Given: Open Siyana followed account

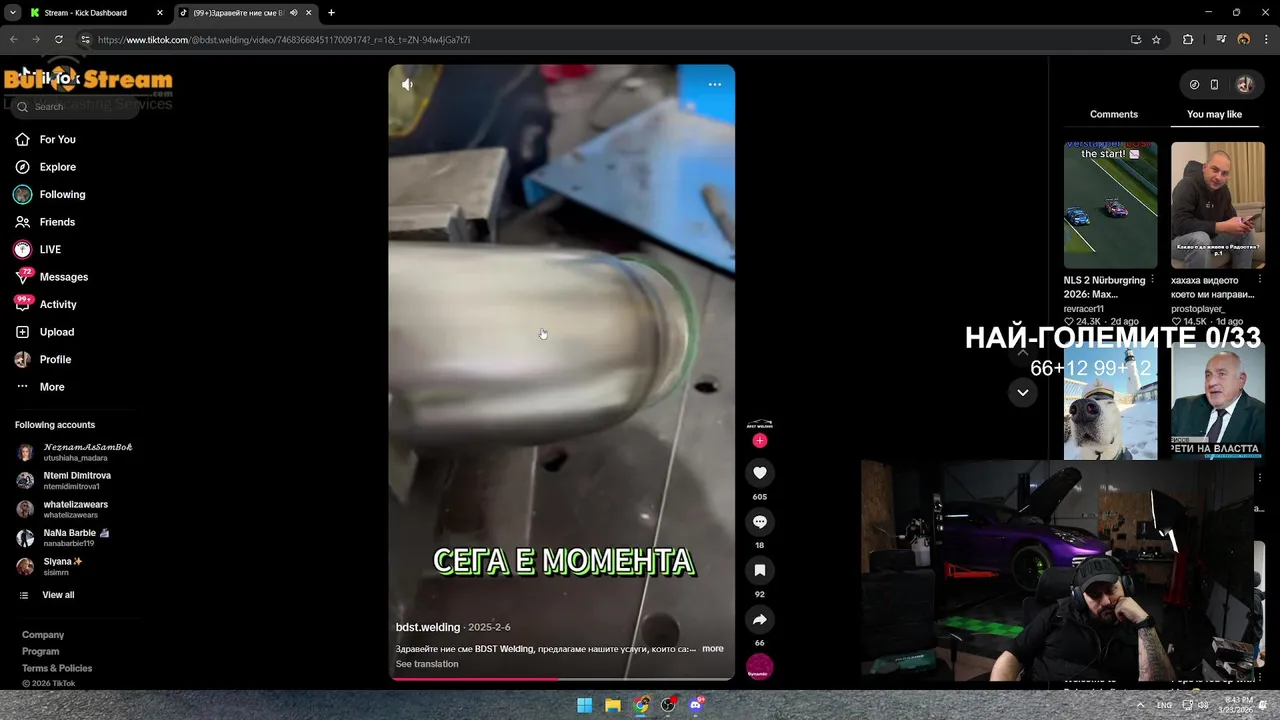Looking at the screenshot, I should click(50, 566).
